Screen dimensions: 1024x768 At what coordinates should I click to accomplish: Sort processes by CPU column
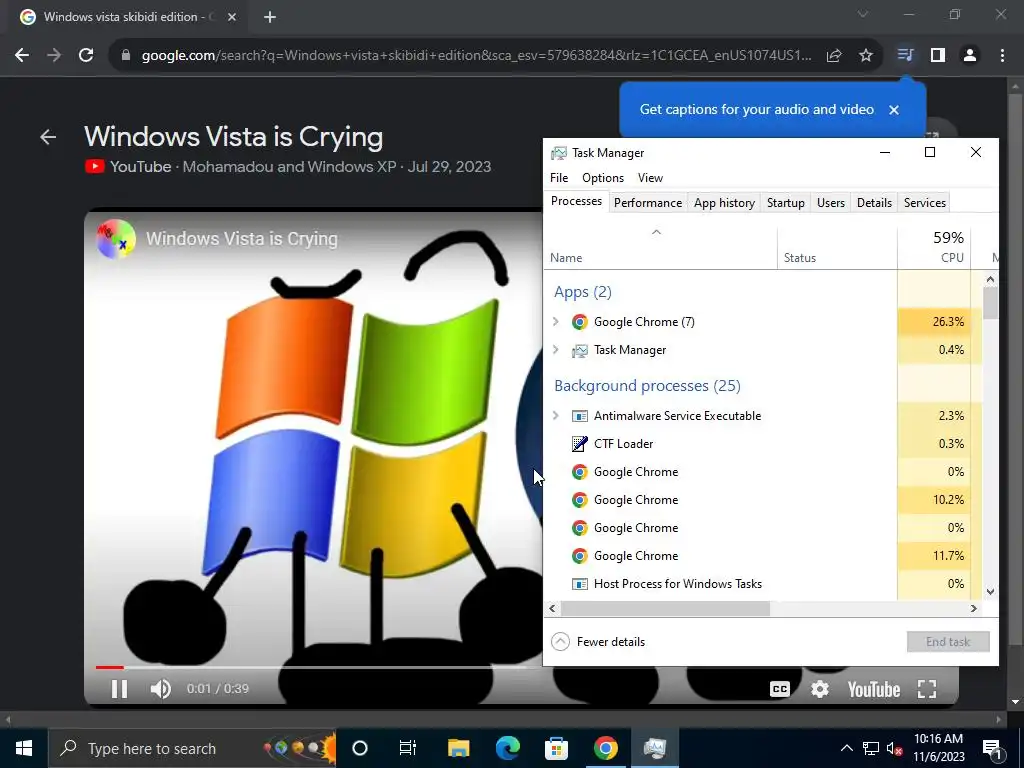(935, 248)
